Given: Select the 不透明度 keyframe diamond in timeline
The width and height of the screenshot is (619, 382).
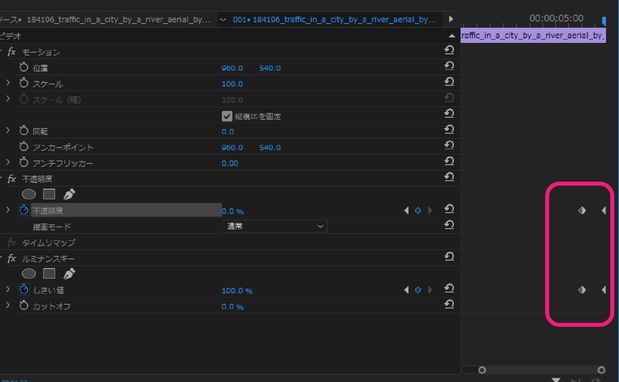Looking at the screenshot, I should [x=582, y=210].
